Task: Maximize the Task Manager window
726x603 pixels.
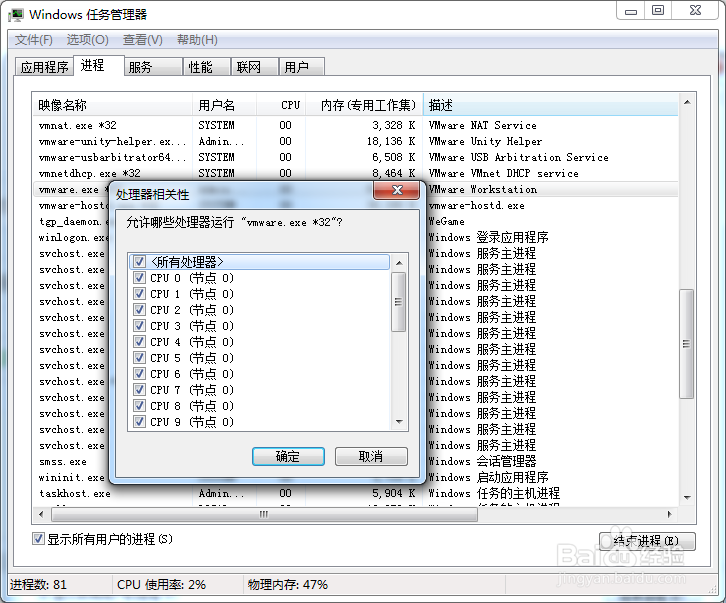Action: [658, 11]
